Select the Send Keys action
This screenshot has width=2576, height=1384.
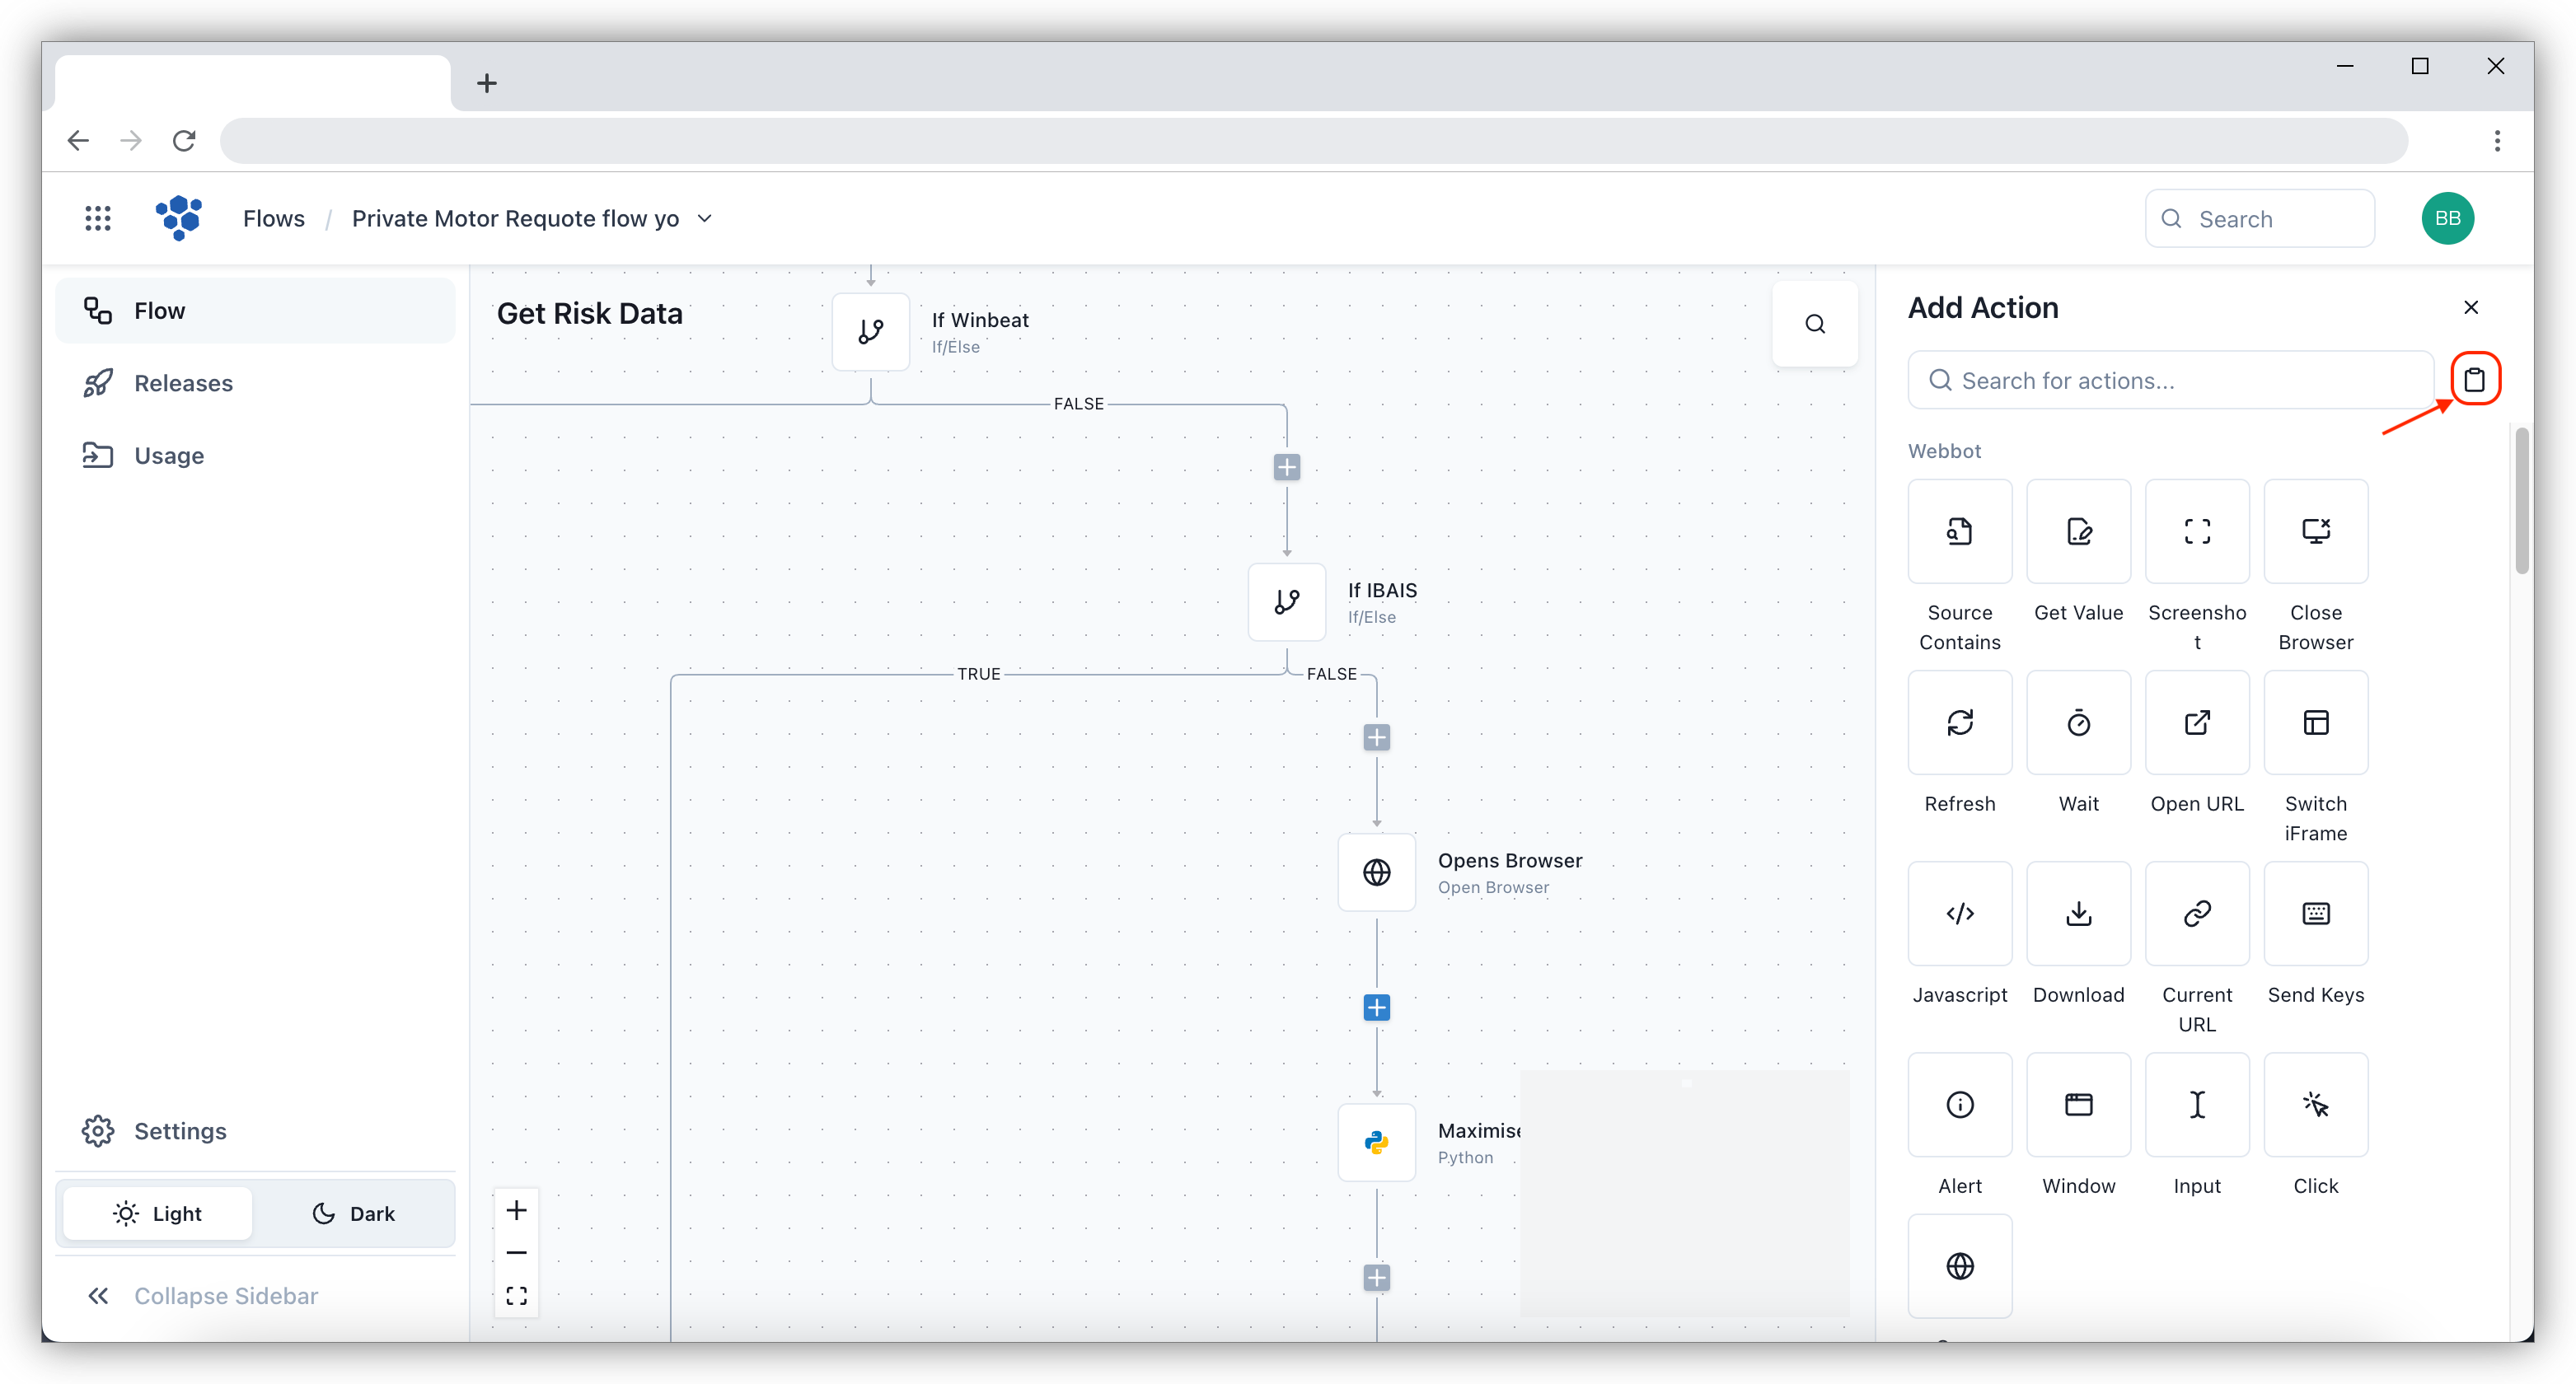(x=2315, y=913)
